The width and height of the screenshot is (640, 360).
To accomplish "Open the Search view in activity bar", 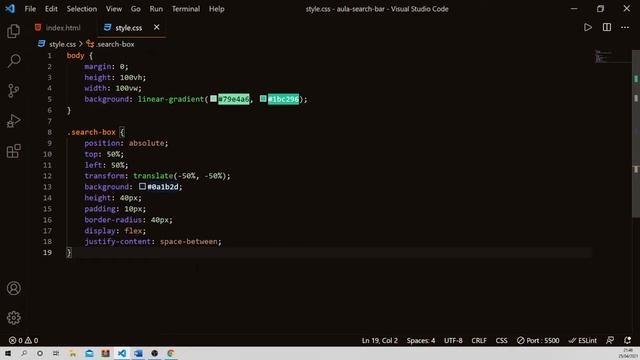I will (13, 61).
